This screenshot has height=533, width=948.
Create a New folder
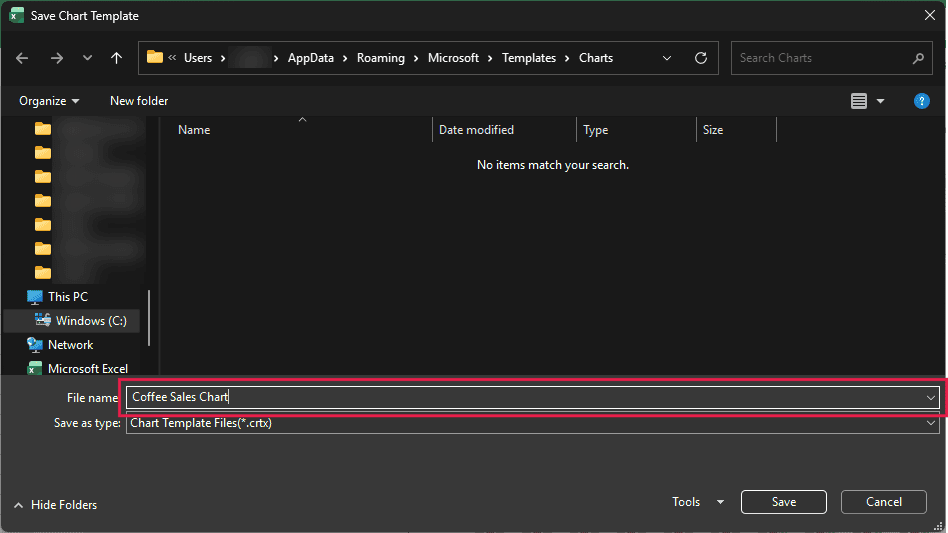139,101
